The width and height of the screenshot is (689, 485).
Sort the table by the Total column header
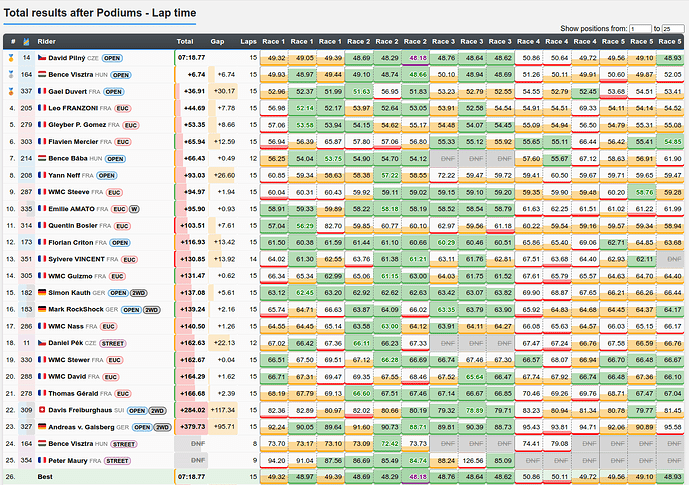pyautogui.click(x=185, y=41)
